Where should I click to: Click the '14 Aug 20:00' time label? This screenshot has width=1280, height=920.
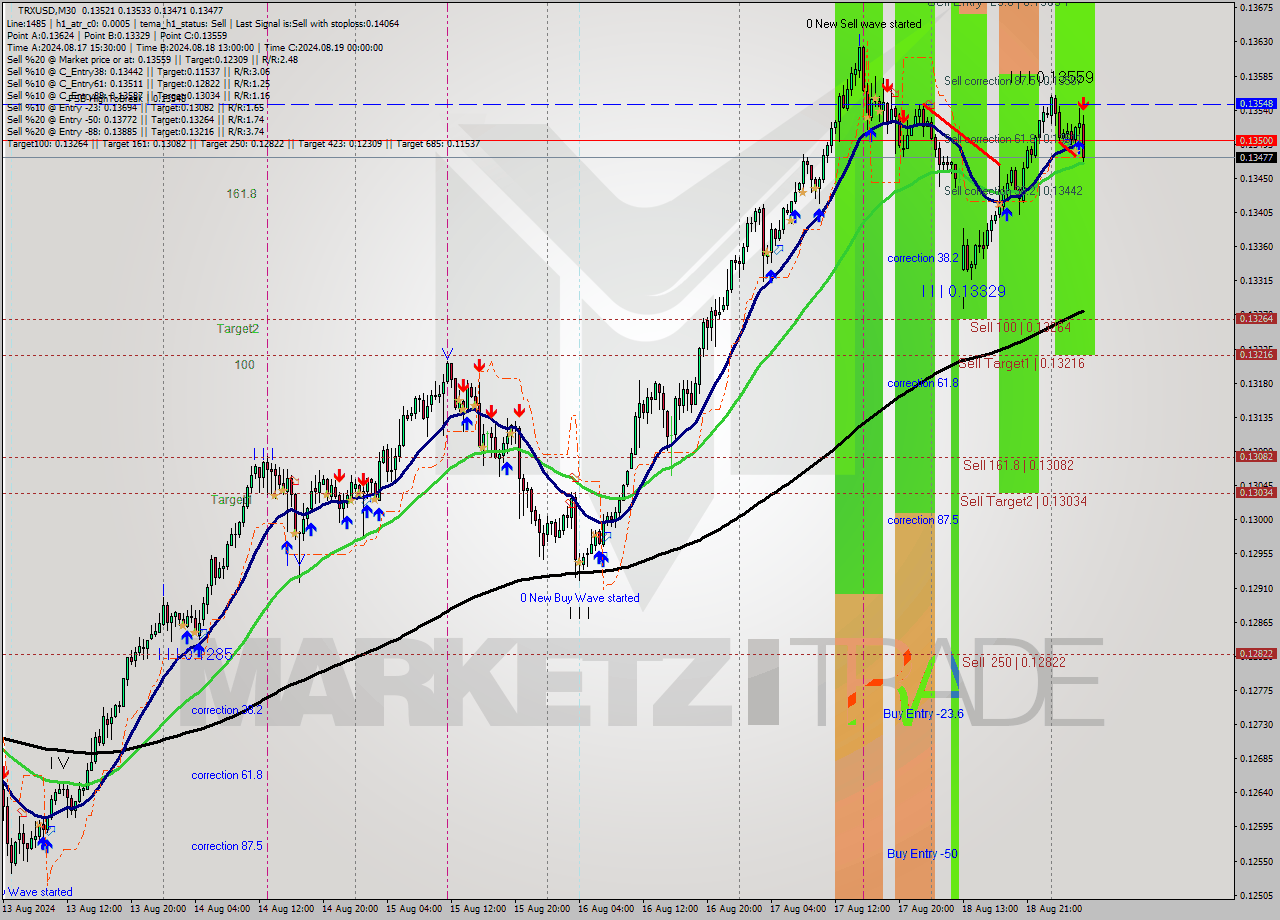tap(350, 909)
